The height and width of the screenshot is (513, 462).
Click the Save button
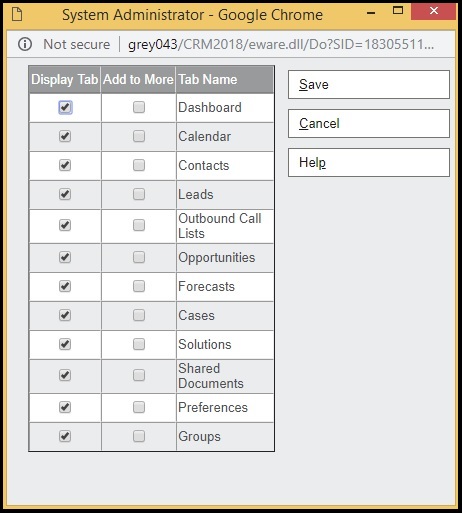click(x=369, y=84)
